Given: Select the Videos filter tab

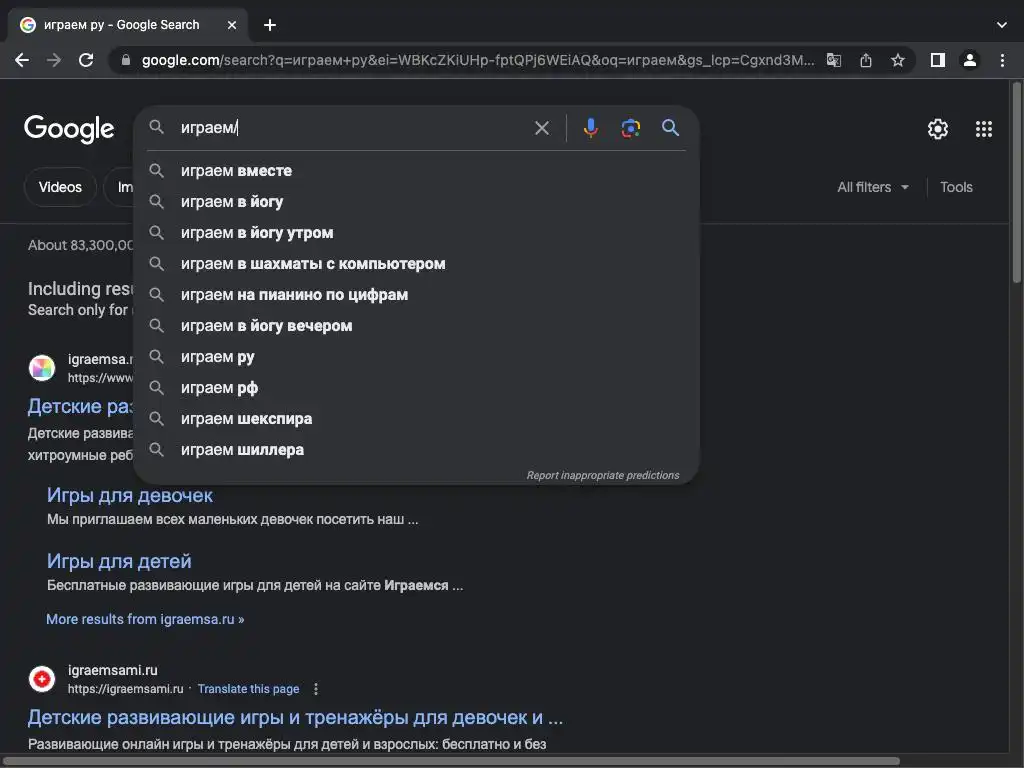Looking at the screenshot, I should click(60, 187).
